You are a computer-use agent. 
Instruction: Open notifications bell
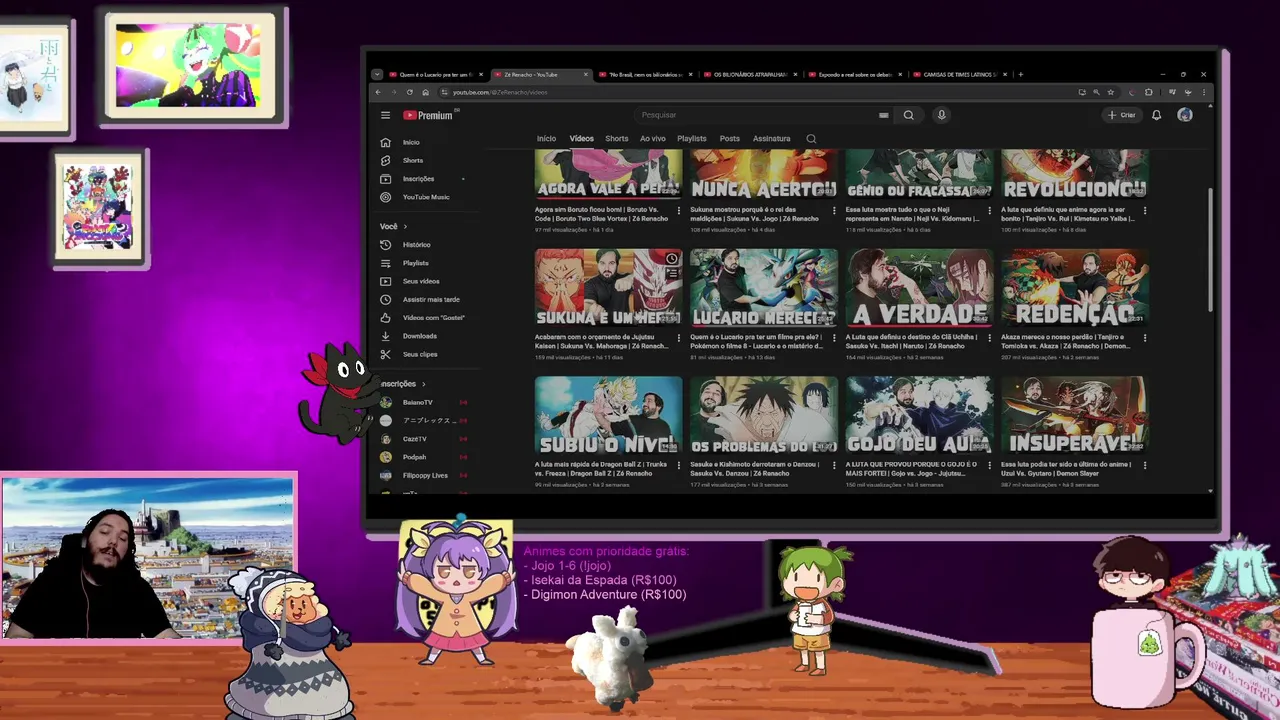click(1156, 115)
